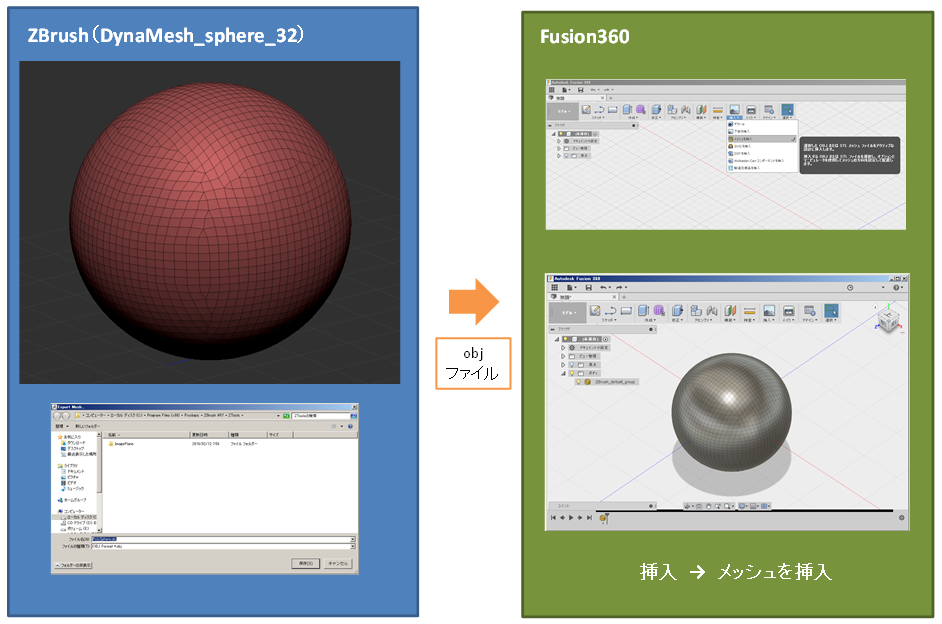Select the sketch line-arc icon in the sphere Fusion 360 window
This screenshot has height=624, width=942.
click(x=611, y=310)
